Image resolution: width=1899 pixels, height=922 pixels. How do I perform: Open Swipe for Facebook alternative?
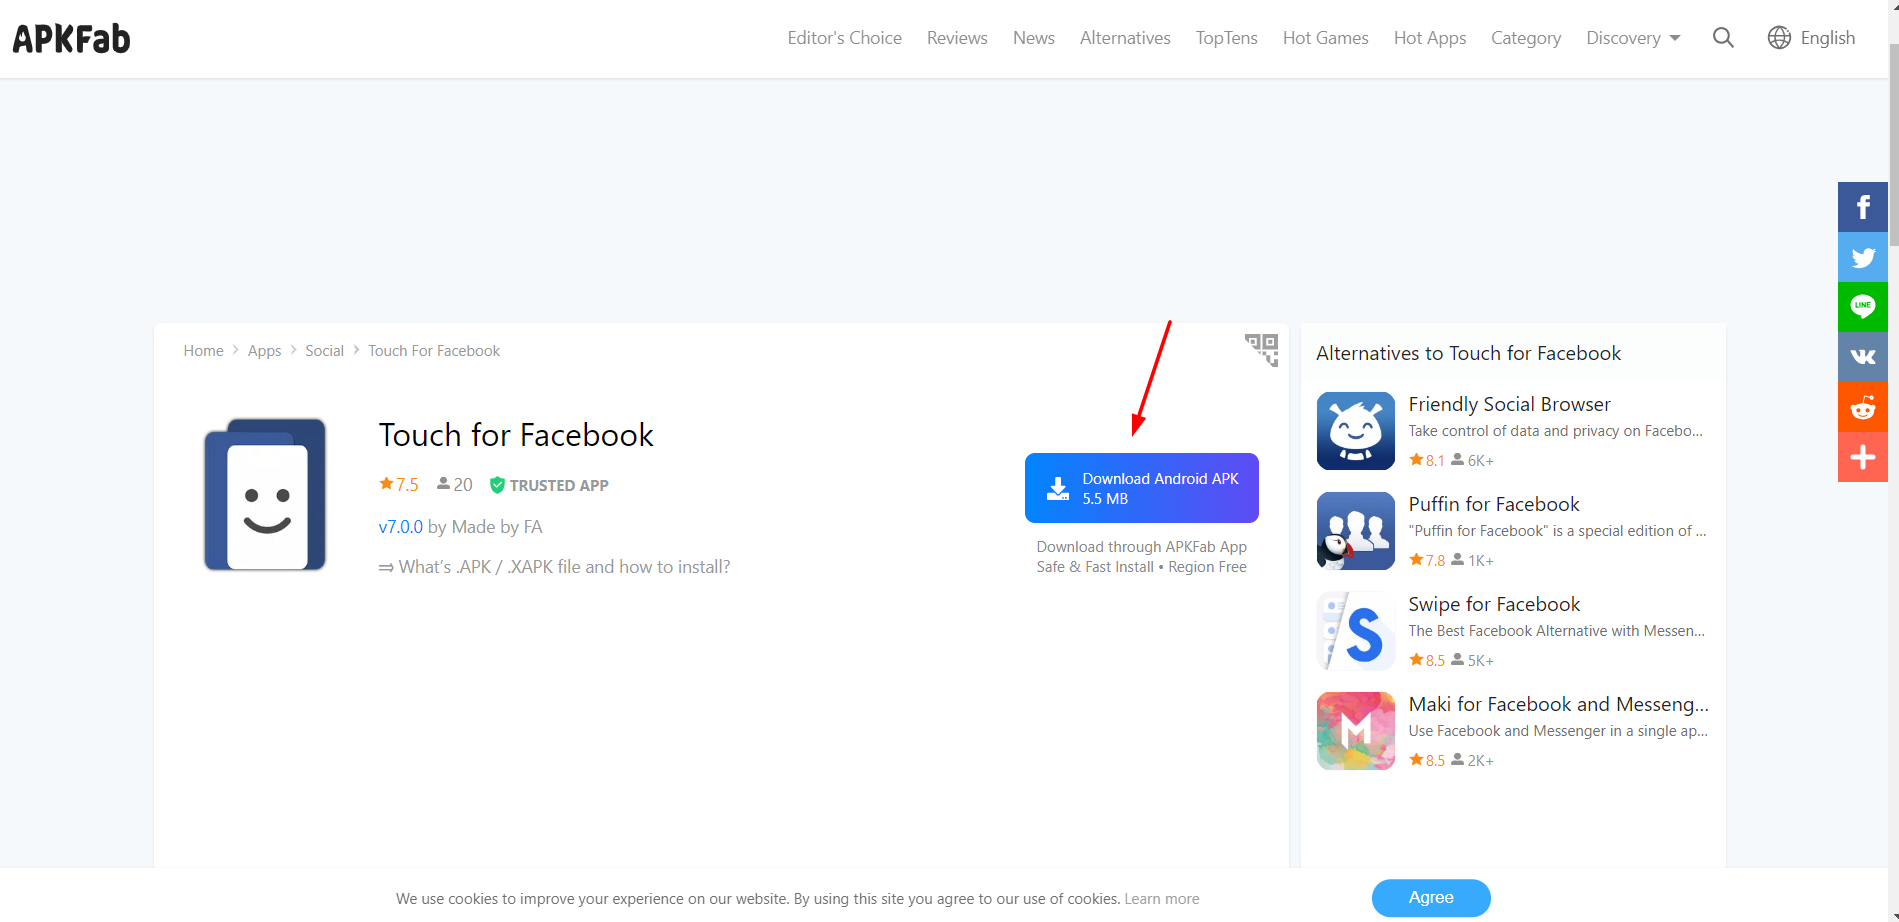pos(1493,604)
